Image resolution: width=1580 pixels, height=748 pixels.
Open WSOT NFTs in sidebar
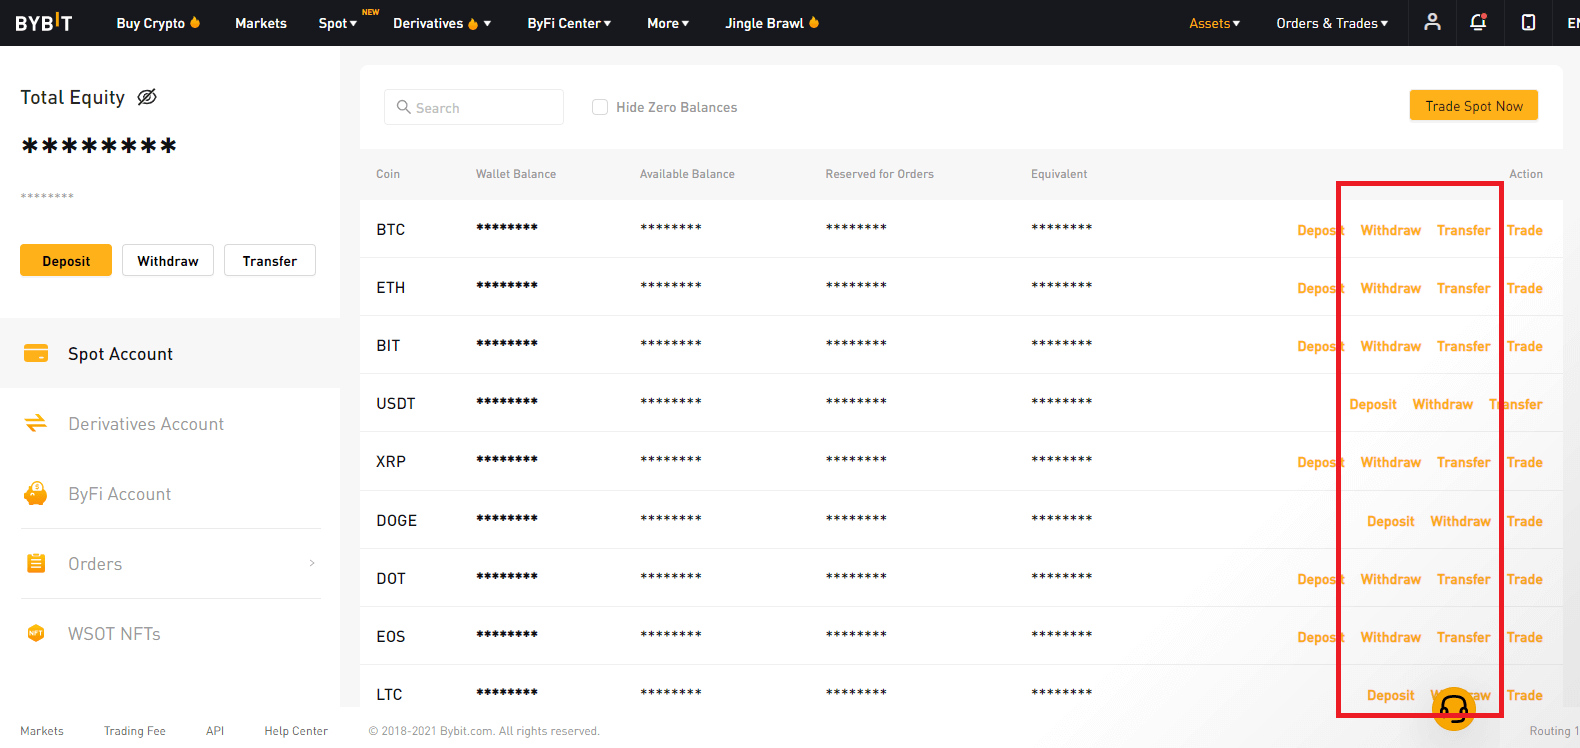[170, 633]
